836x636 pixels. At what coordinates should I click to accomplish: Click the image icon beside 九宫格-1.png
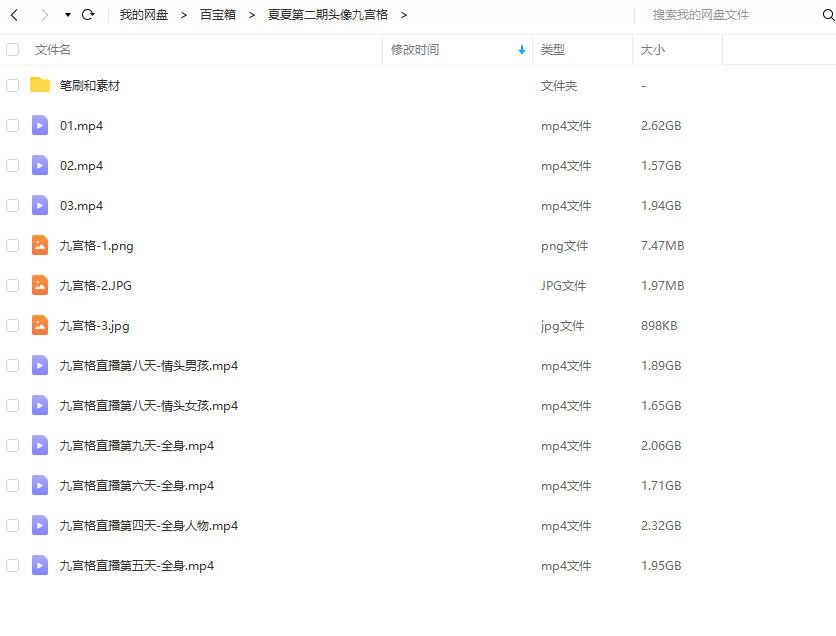(39, 245)
